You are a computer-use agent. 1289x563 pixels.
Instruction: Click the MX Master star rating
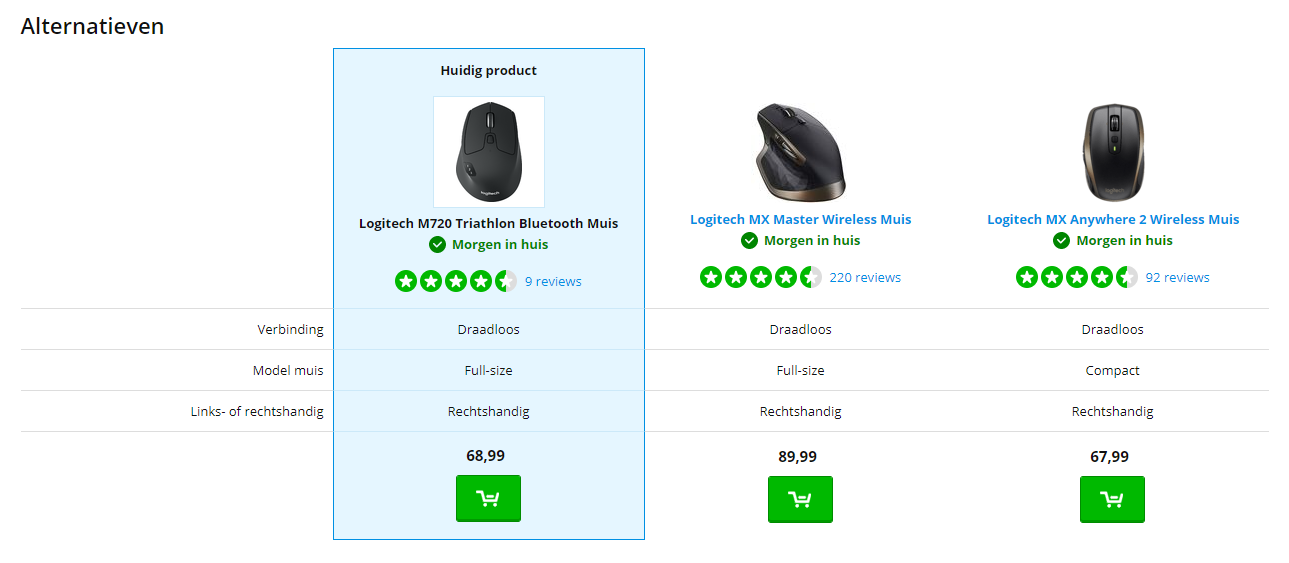pos(760,277)
